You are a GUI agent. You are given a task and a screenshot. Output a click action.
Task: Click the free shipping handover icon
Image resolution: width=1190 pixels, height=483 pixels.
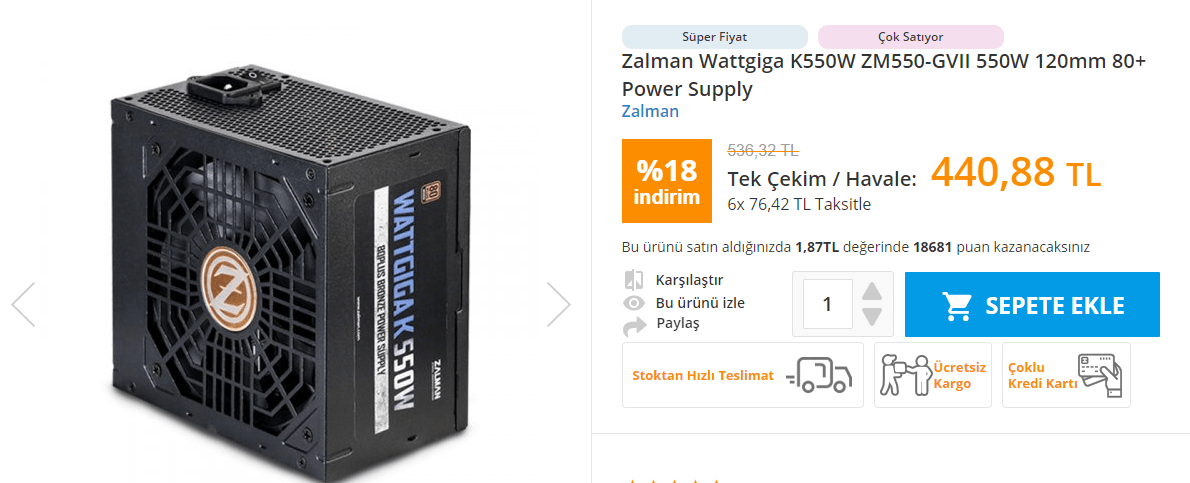[x=905, y=375]
